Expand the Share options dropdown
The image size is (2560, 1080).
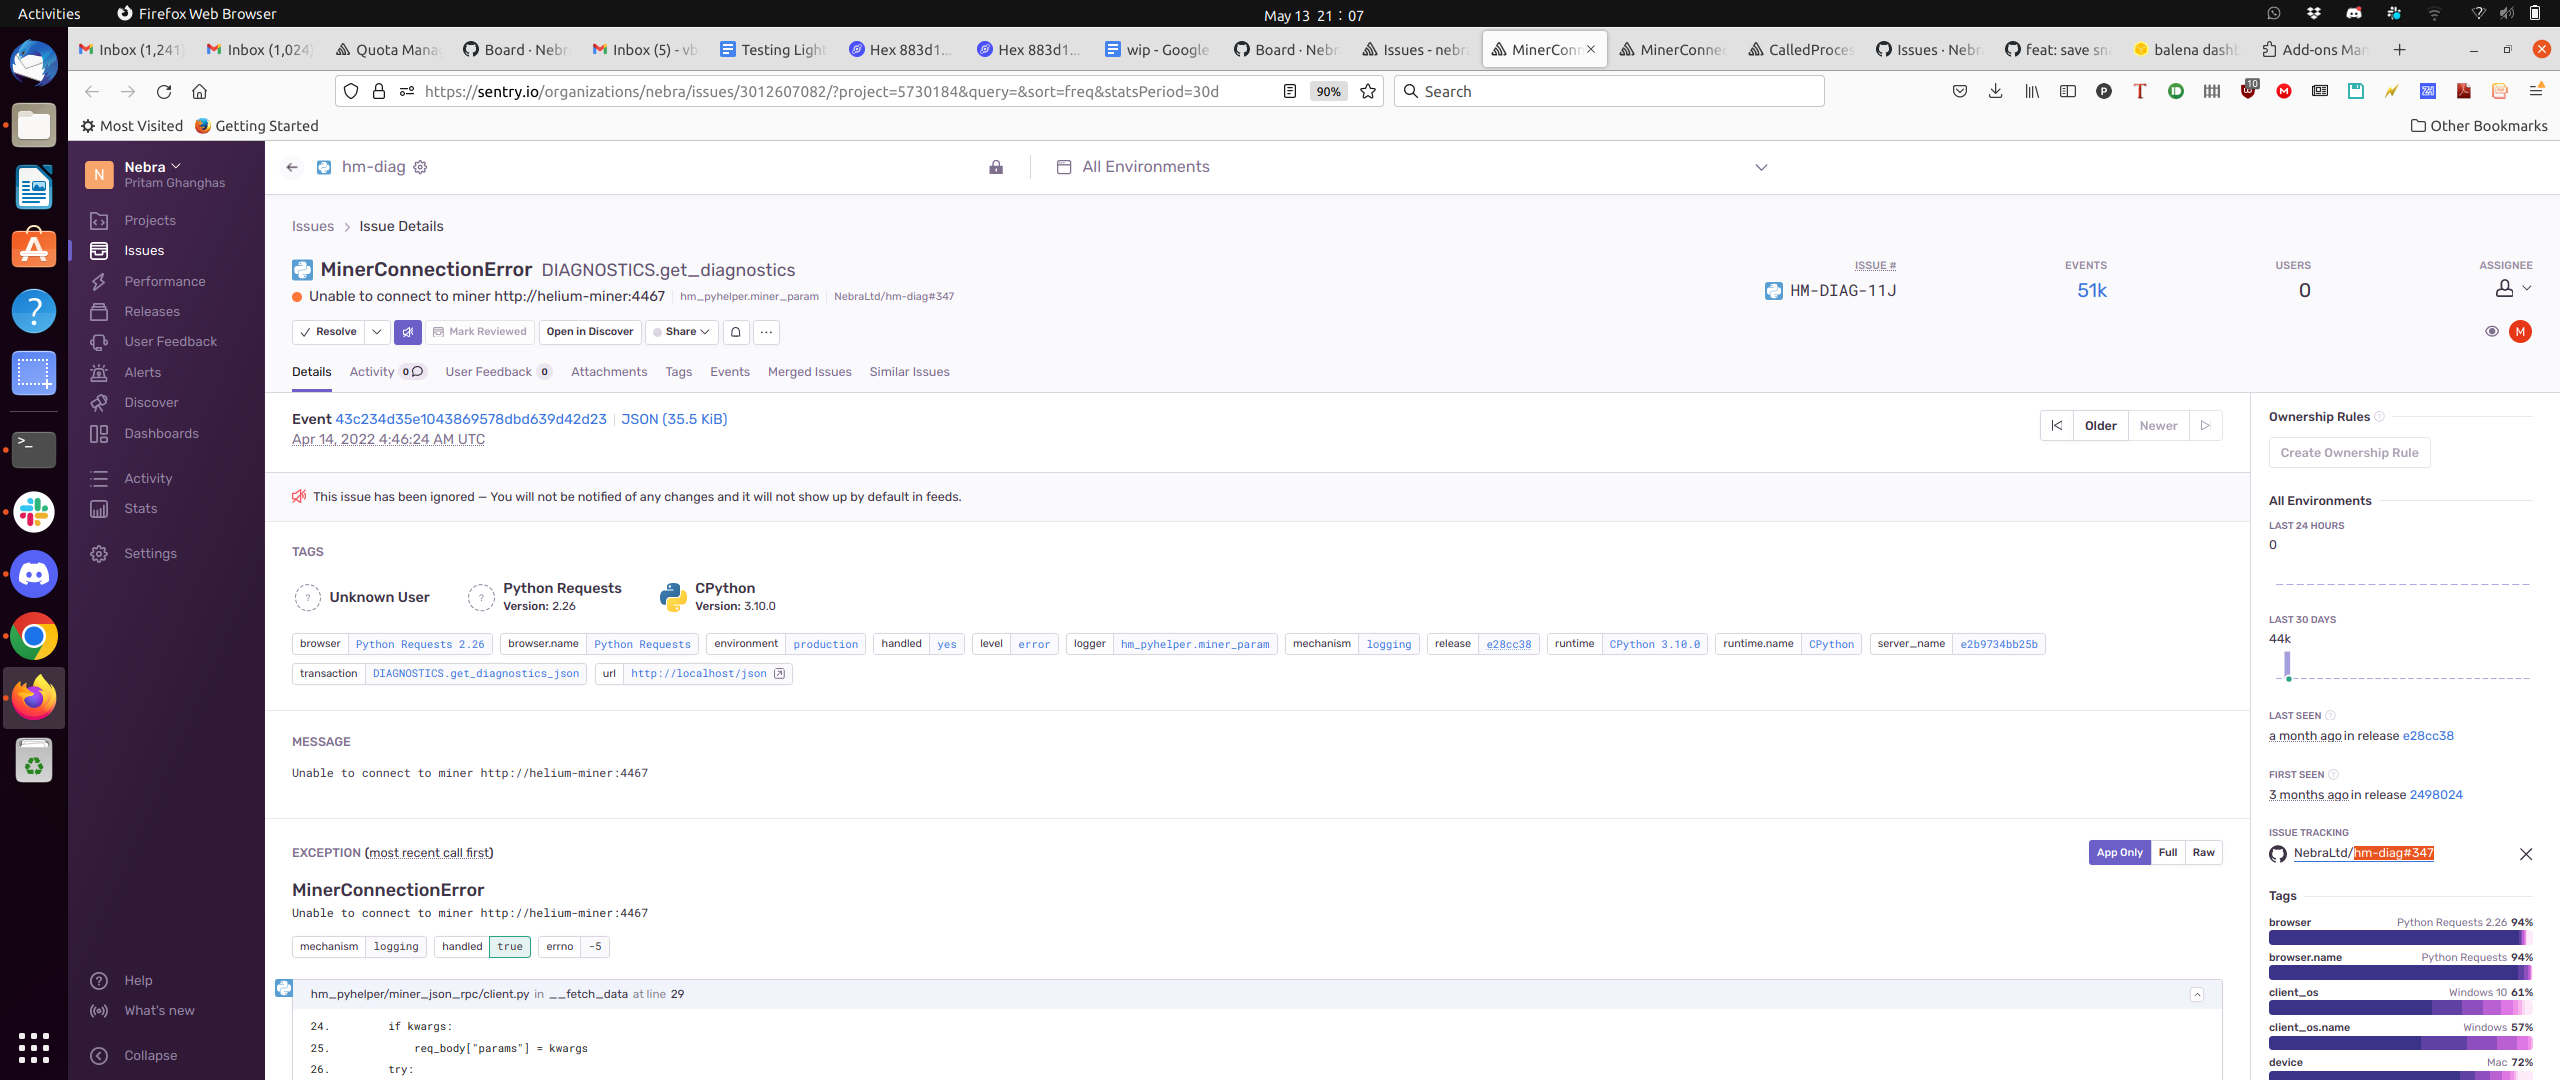[x=707, y=332]
